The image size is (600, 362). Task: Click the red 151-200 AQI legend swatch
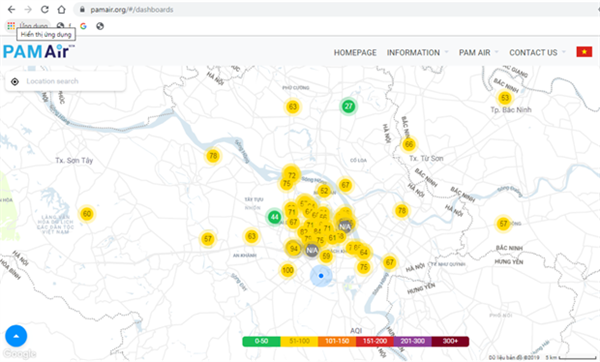[x=375, y=341]
